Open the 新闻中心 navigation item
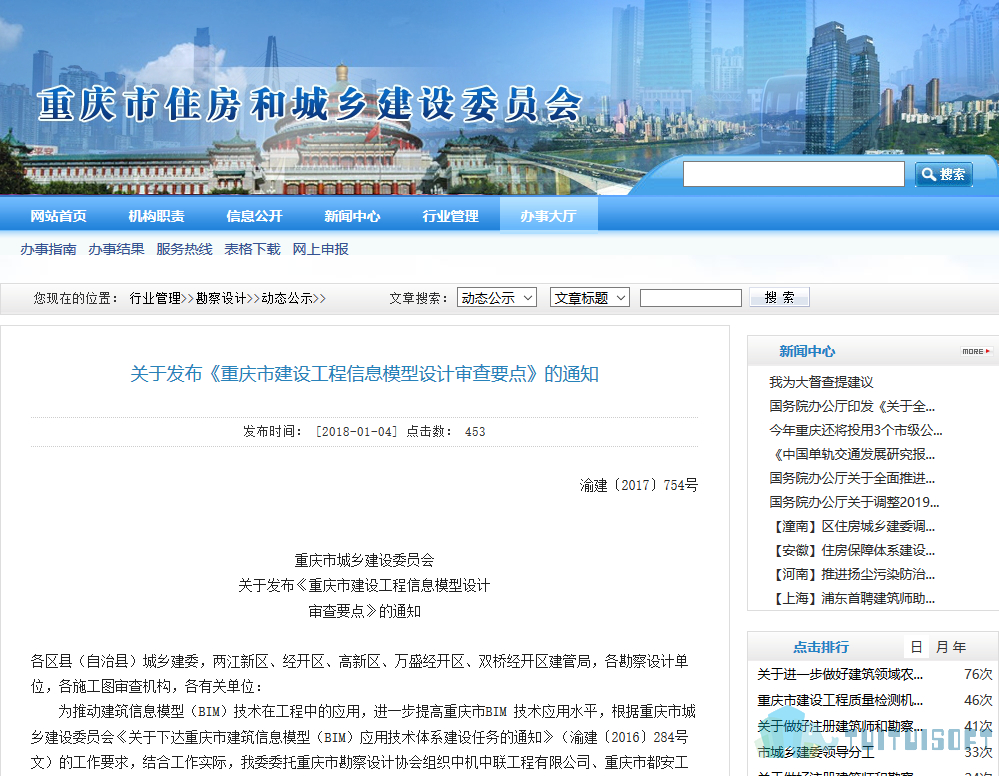Image resolution: width=999 pixels, height=776 pixels. point(352,216)
